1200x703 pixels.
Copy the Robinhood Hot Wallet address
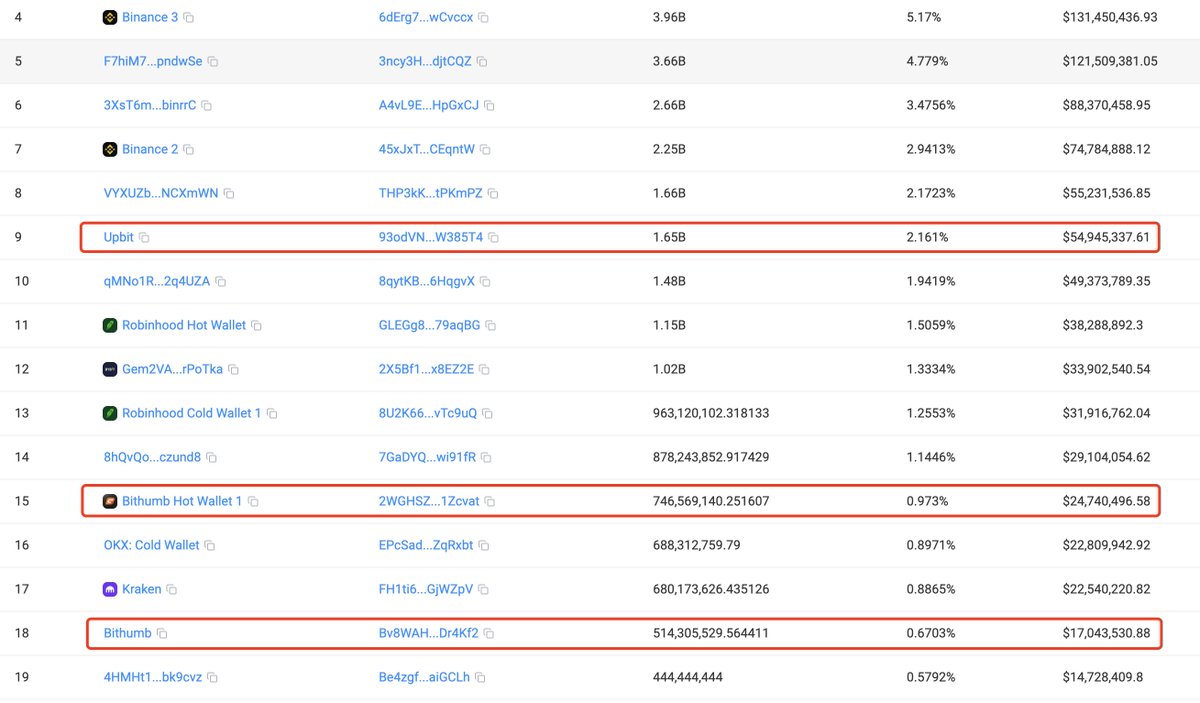[256, 326]
